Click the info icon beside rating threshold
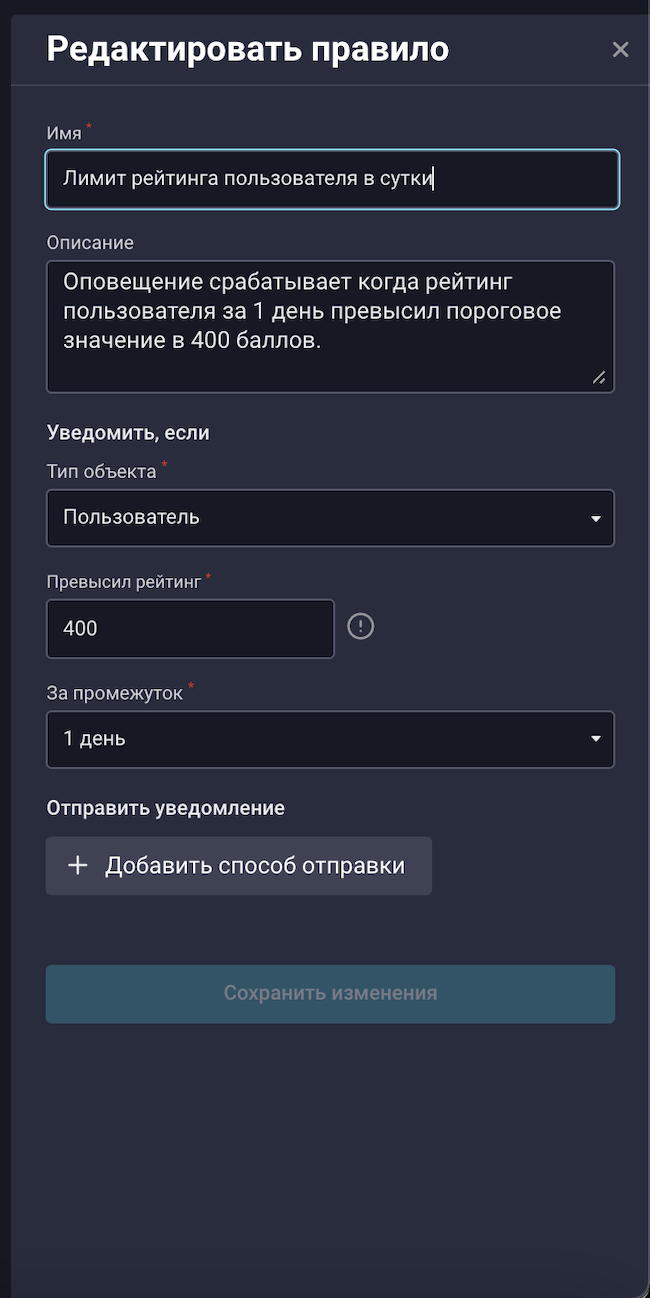 tap(360, 627)
